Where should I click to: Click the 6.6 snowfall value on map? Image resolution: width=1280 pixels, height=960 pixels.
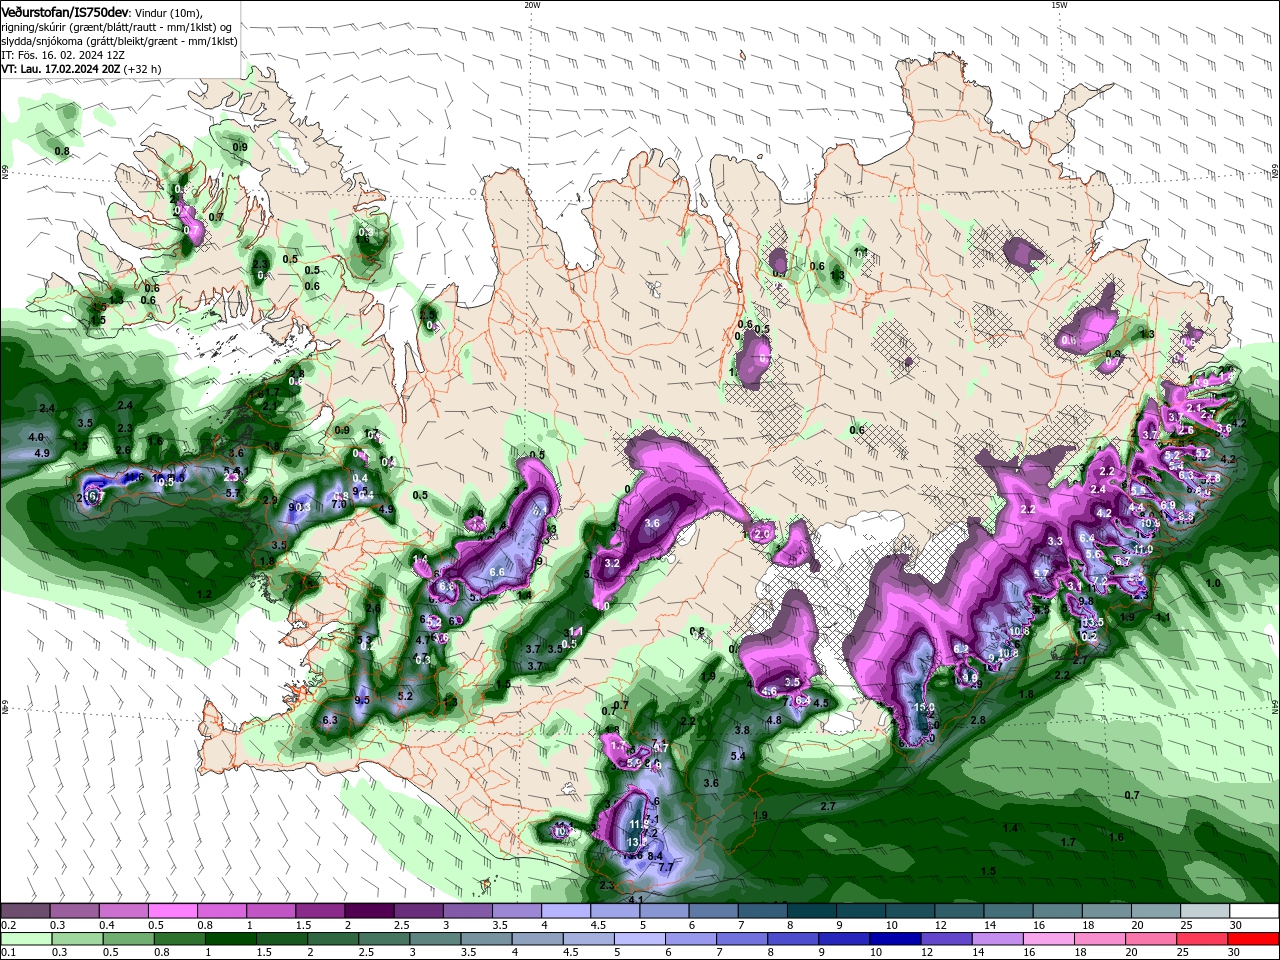coord(497,571)
